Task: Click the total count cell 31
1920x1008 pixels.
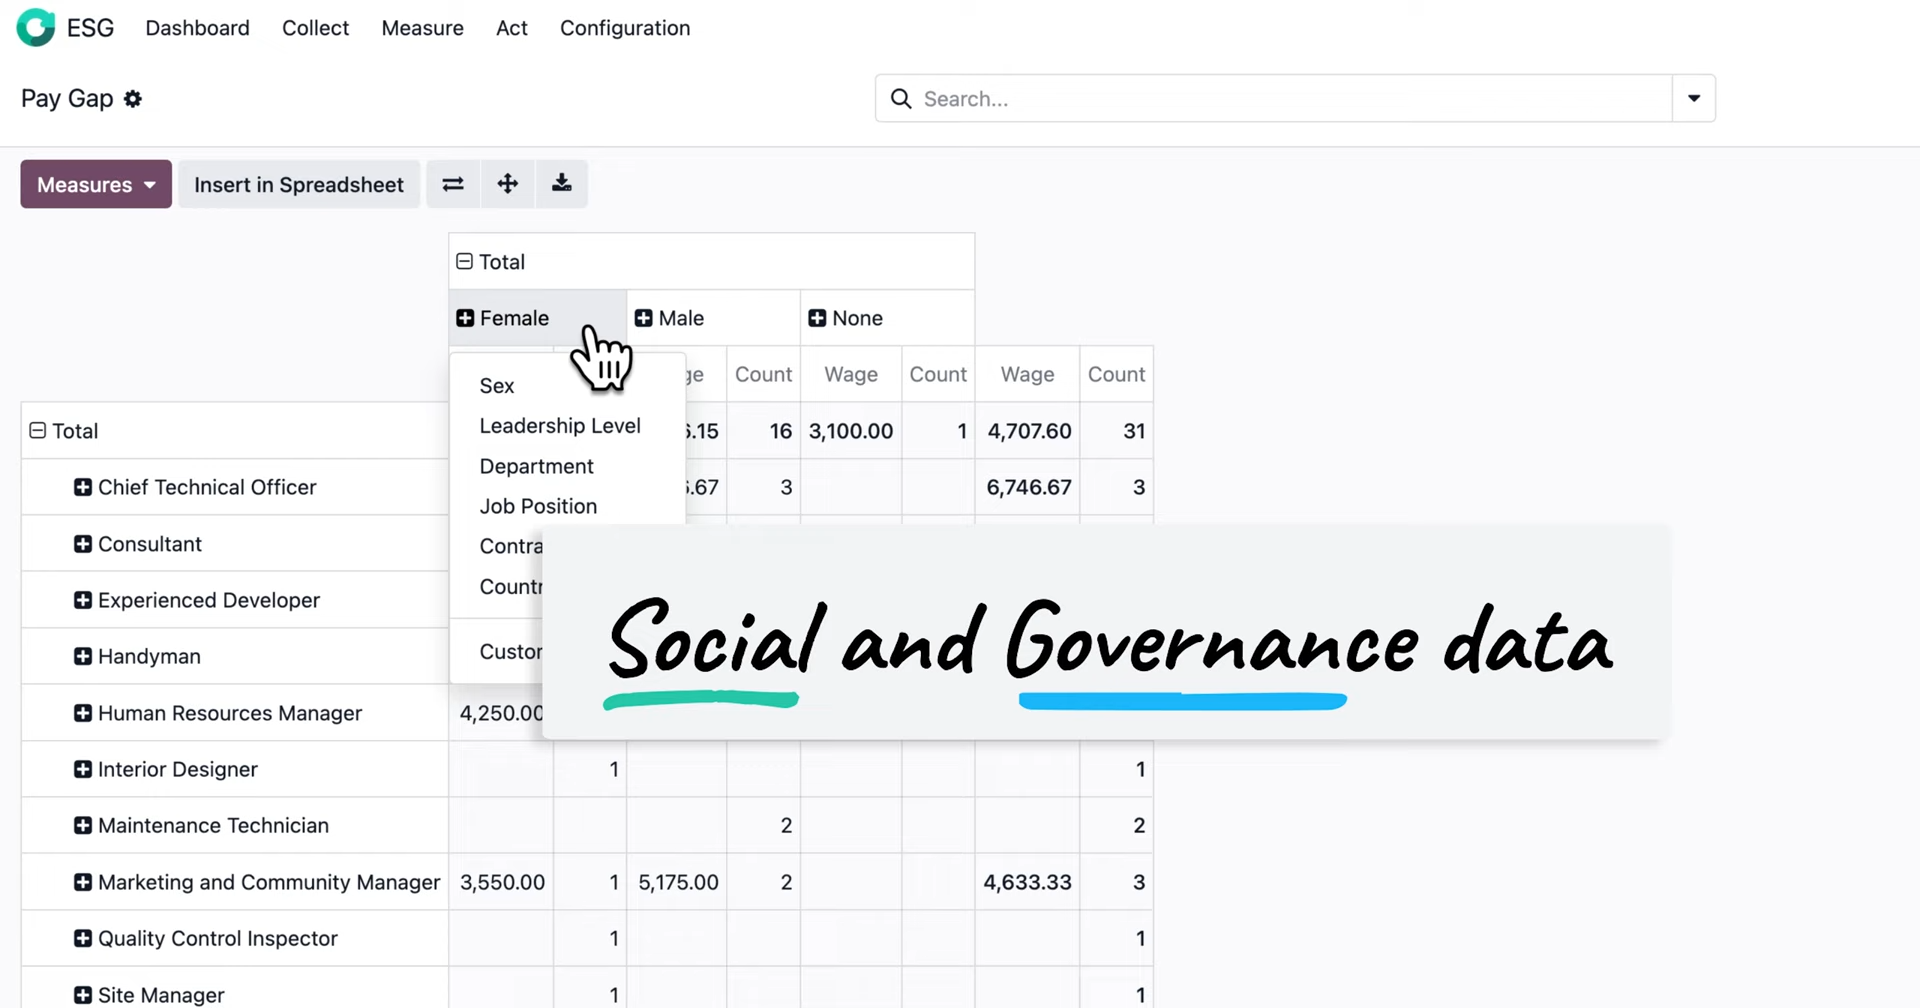Action: coord(1116,431)
